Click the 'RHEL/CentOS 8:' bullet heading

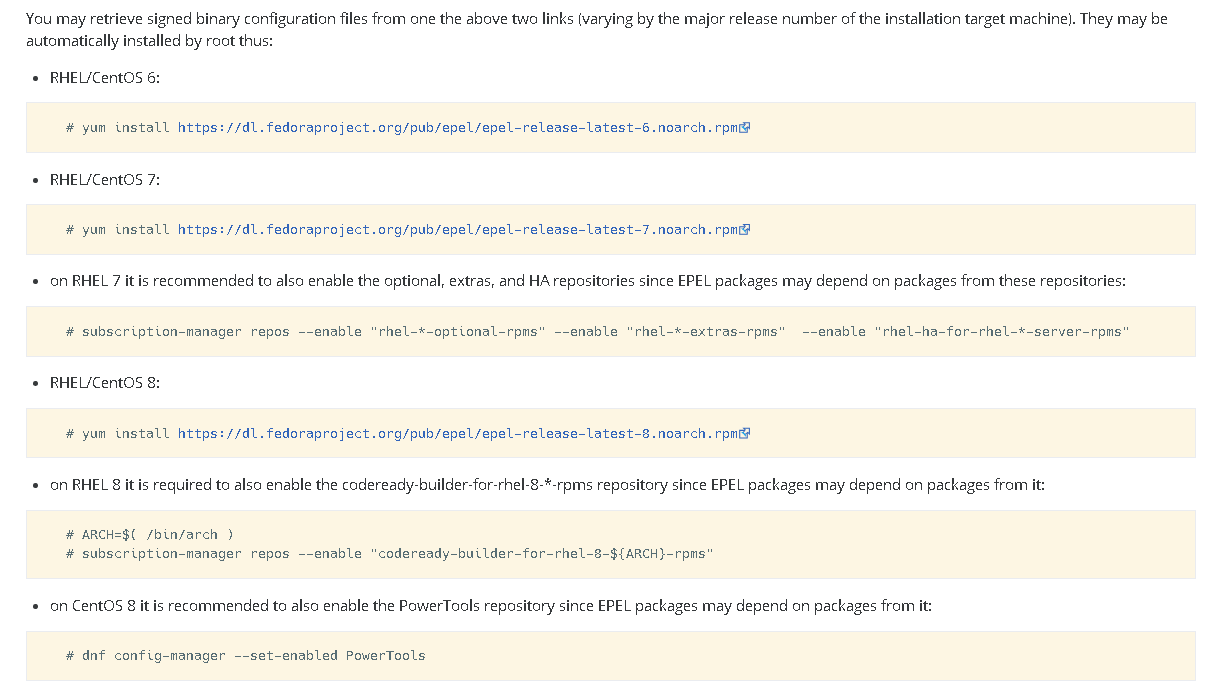(x=105, y=383)
